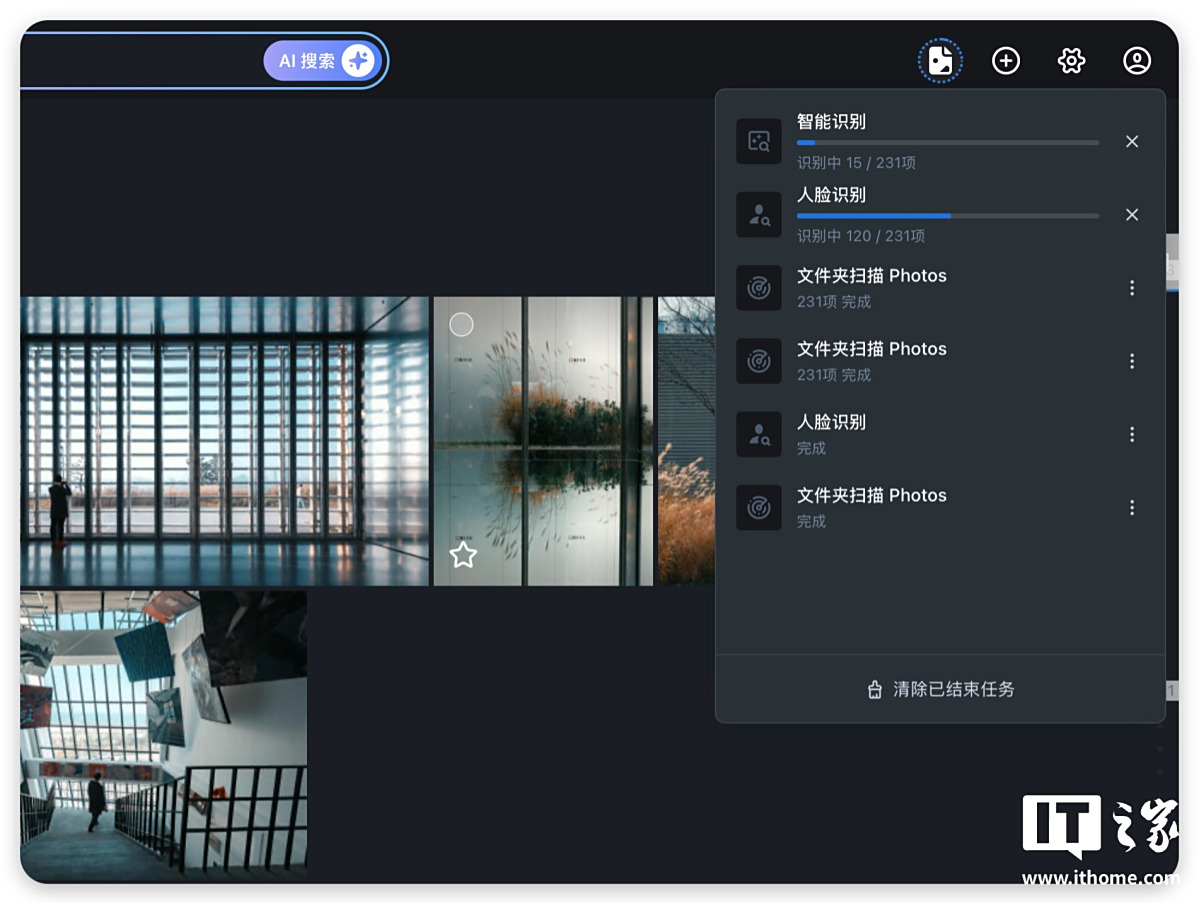Cancel the 智能识别 task
This screenshot has width=1199, height=903.
(x=1132, y=142)
